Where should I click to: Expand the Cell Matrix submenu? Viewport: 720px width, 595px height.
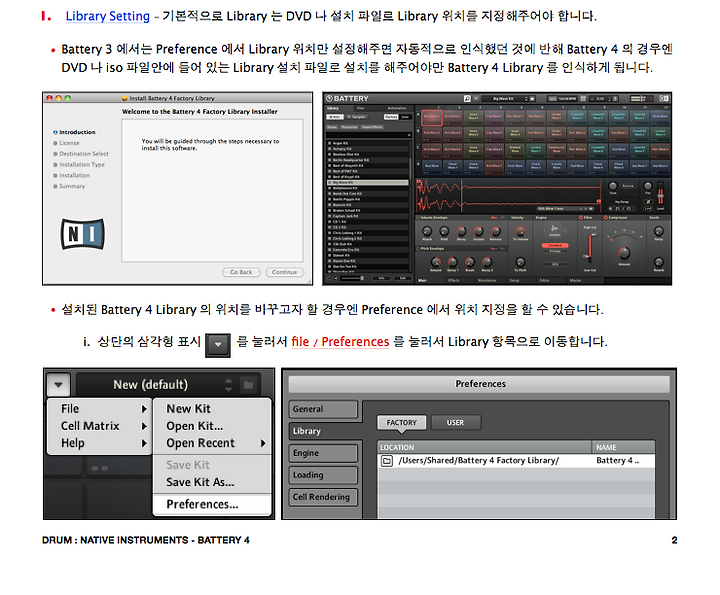coord(99,426)
